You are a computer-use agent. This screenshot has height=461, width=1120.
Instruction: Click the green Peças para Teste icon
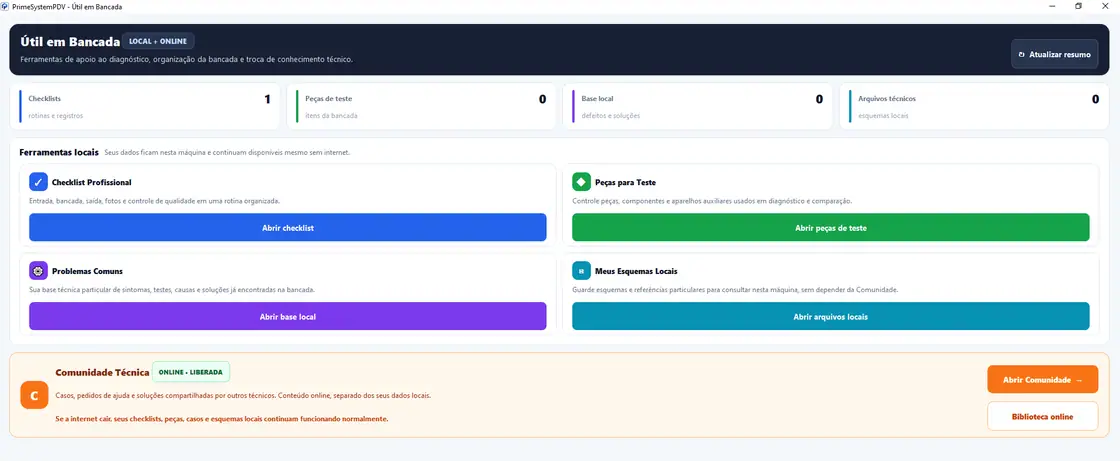coord(581,182)
